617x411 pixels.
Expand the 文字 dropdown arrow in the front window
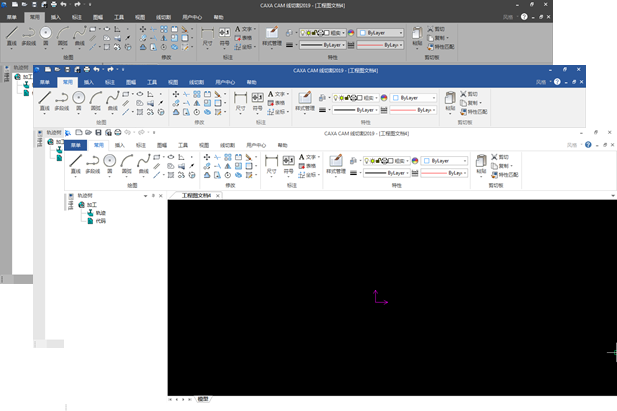click(x=318, y=157)
